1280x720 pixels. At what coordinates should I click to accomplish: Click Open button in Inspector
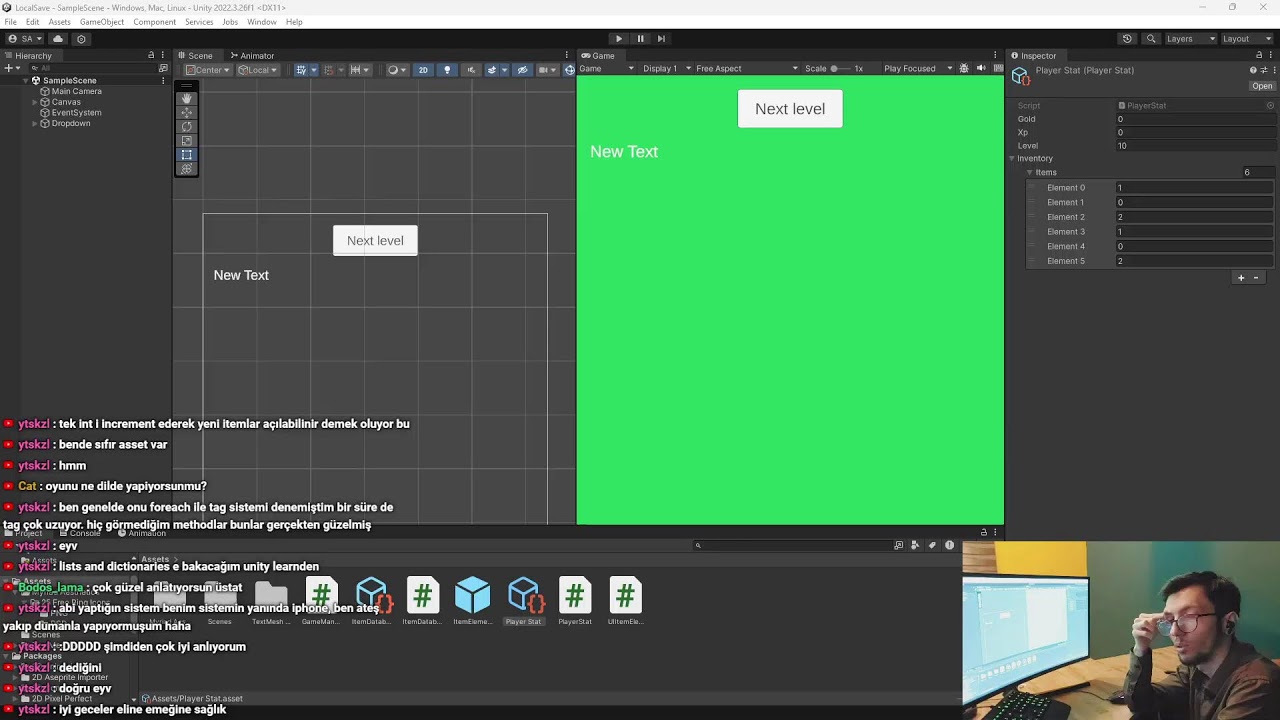point(1262,86)
